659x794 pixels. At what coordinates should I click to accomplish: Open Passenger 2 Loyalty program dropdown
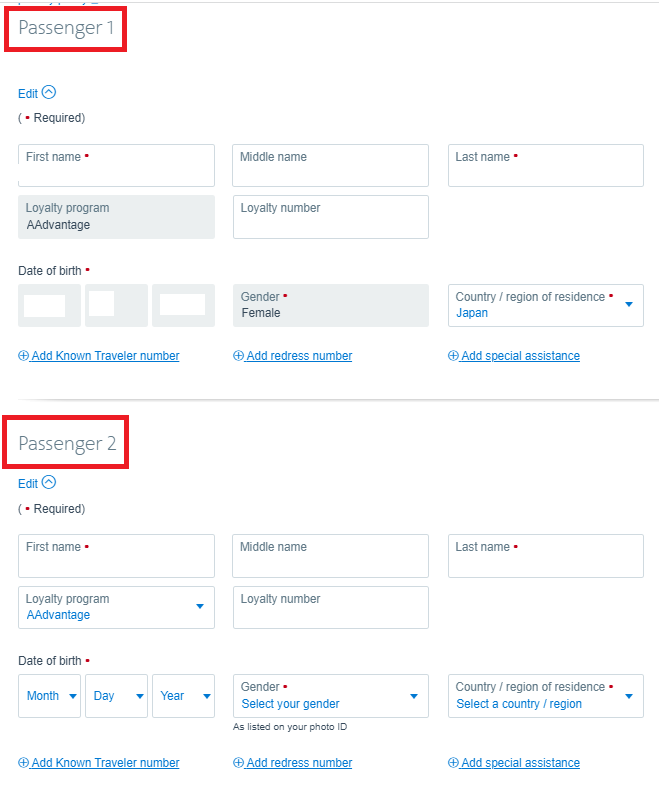click(x=117, y=607)
